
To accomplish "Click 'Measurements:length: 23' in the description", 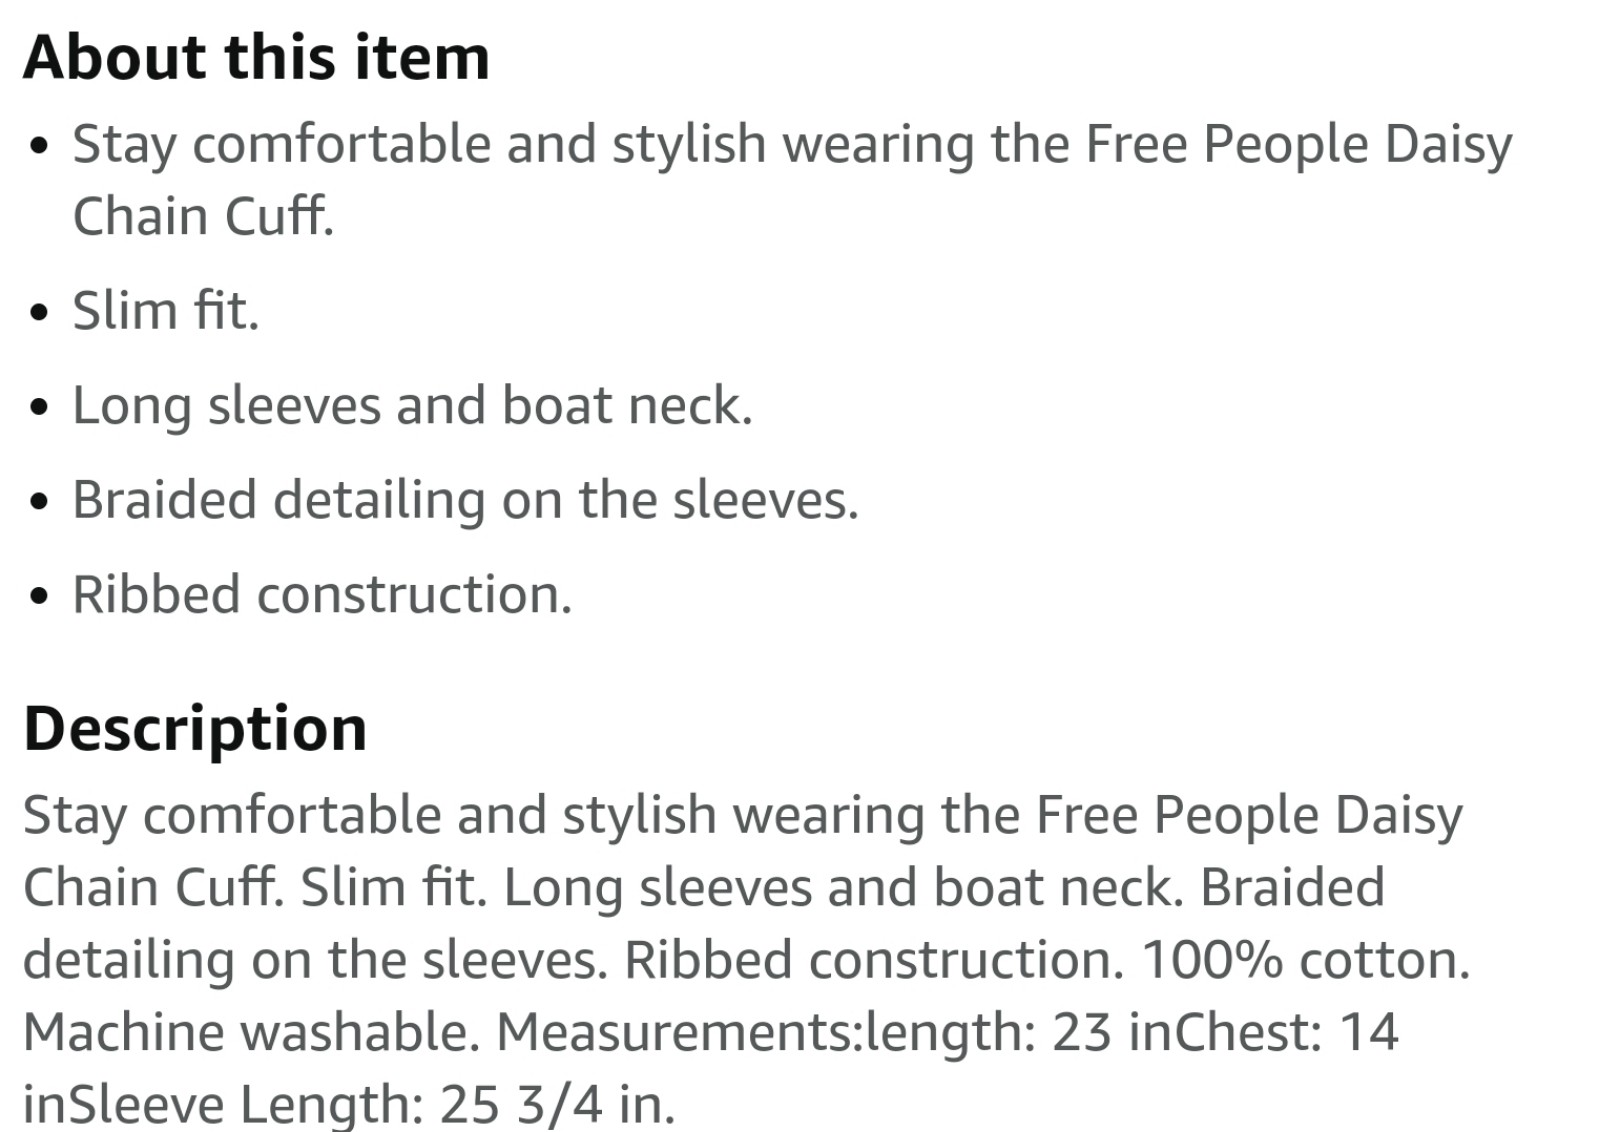I will click(804, 1032).
